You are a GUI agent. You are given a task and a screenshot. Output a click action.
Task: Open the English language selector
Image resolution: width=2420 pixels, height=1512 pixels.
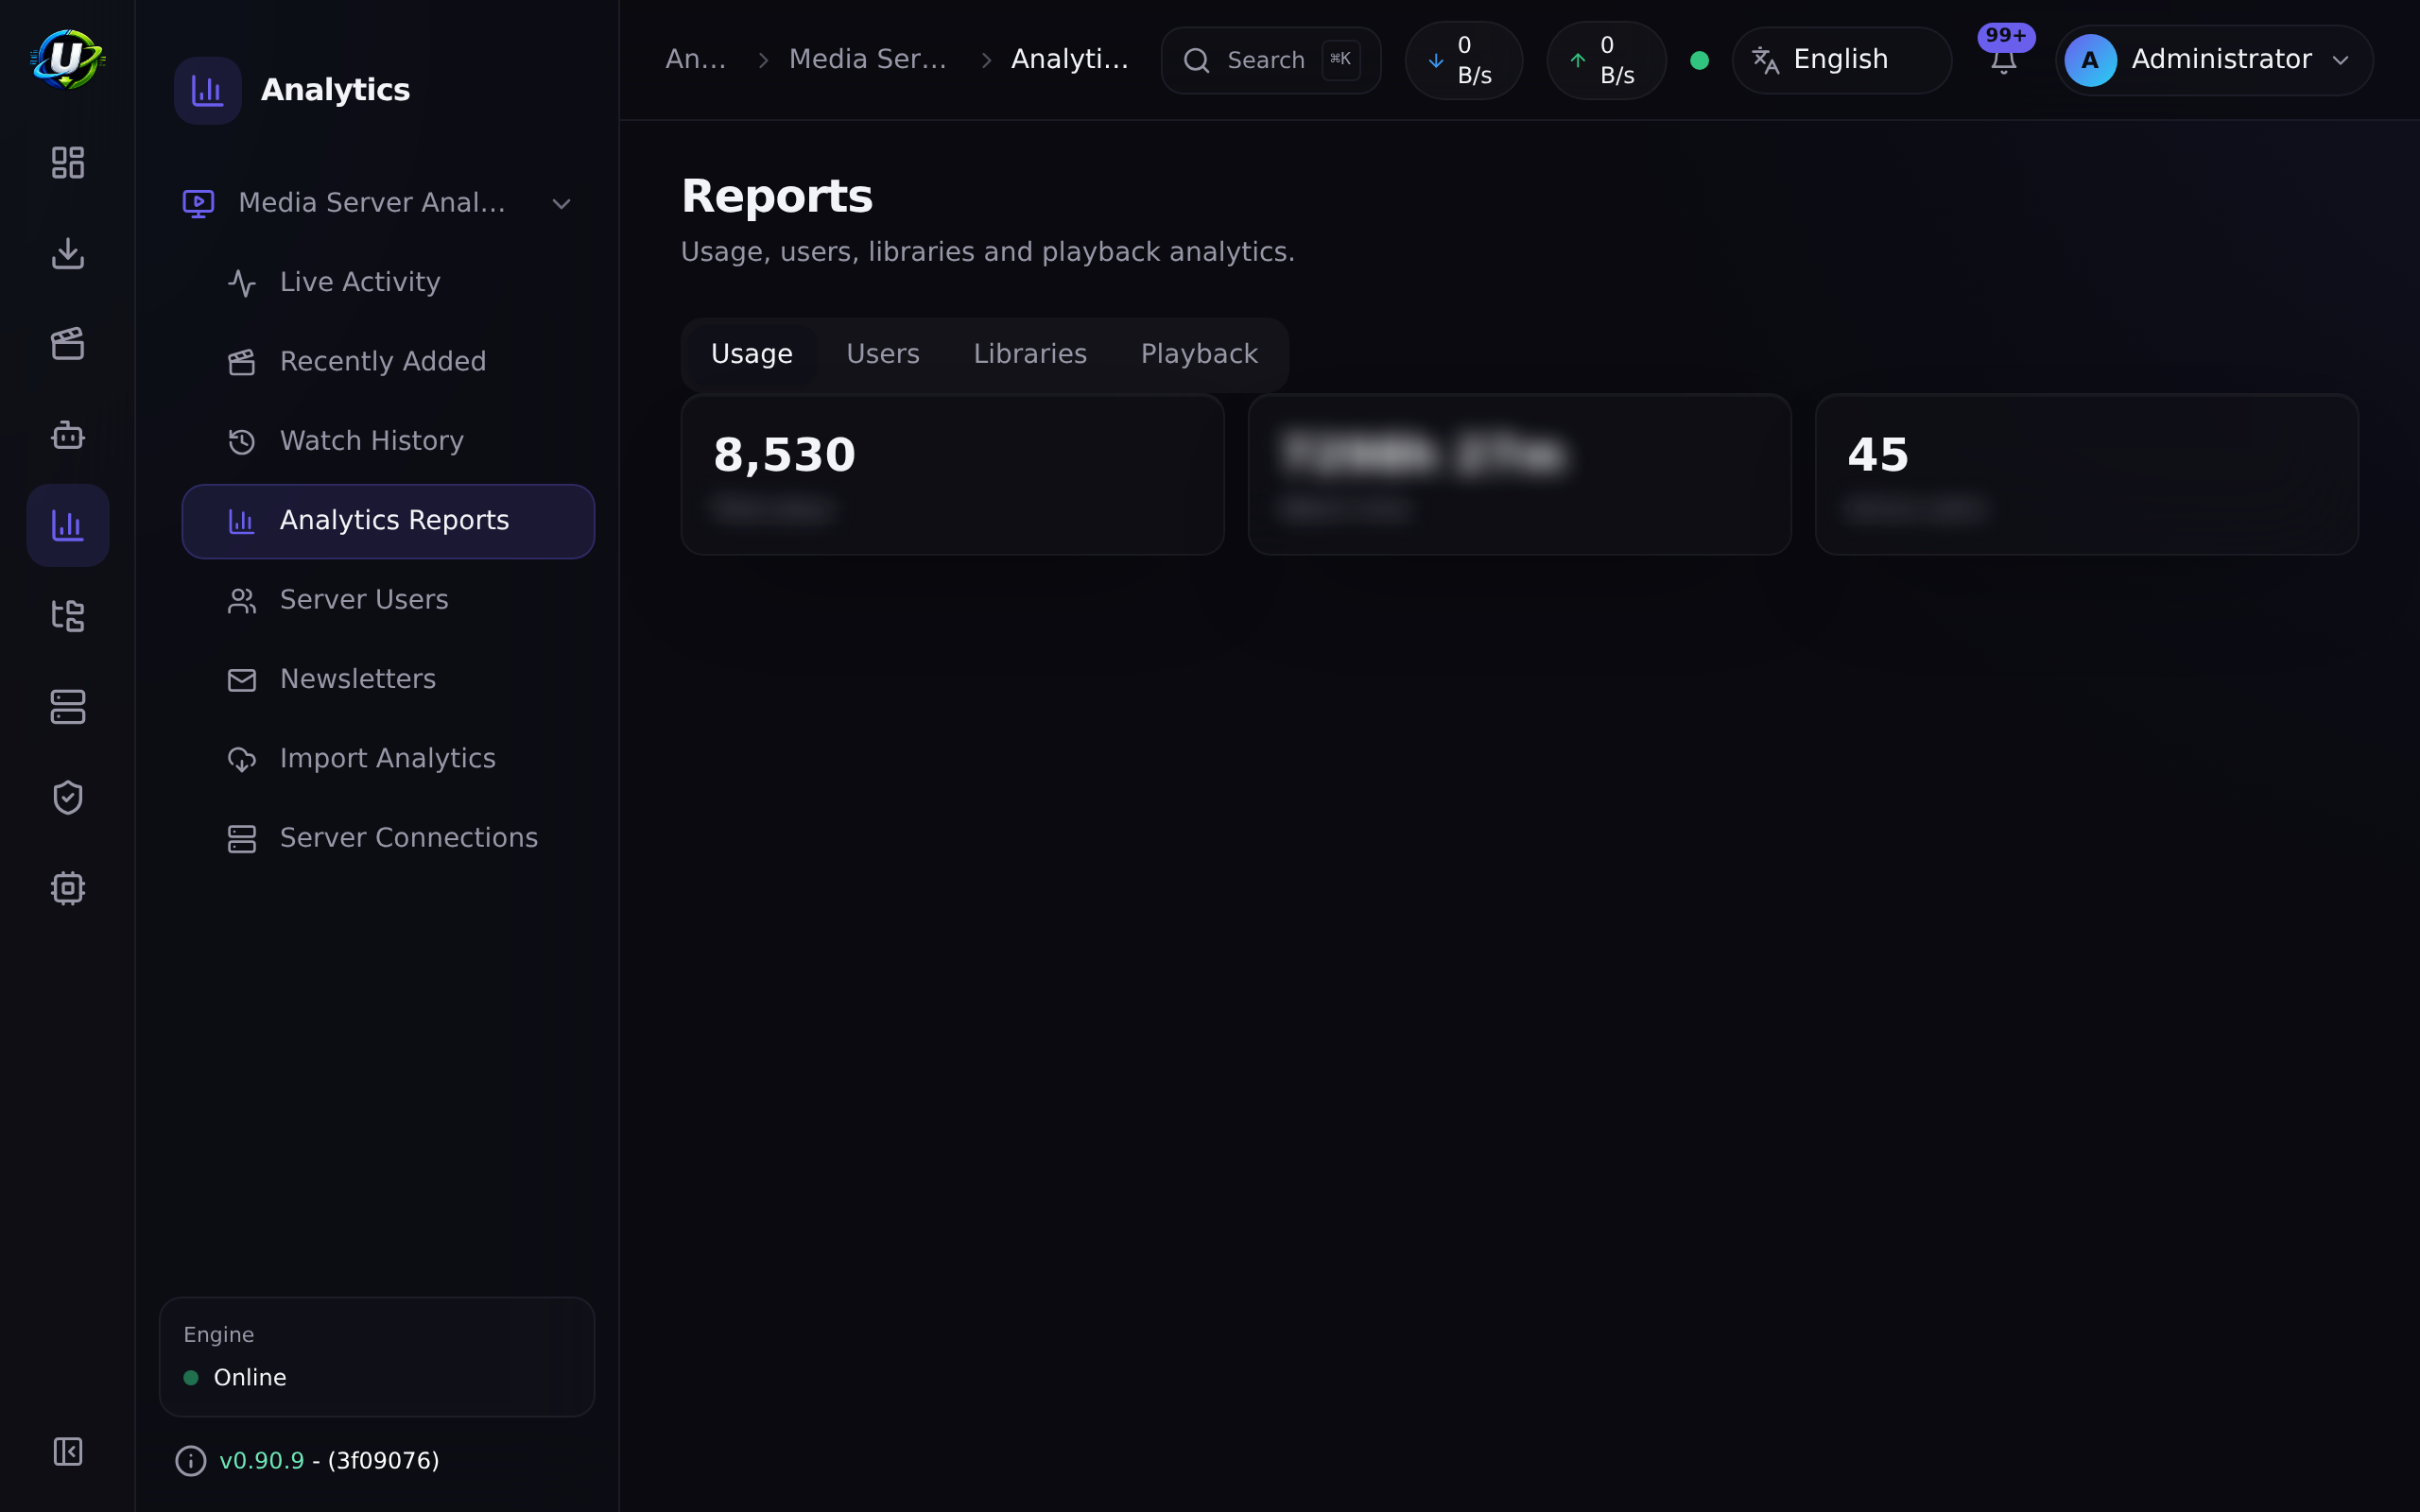(1841, 60)
